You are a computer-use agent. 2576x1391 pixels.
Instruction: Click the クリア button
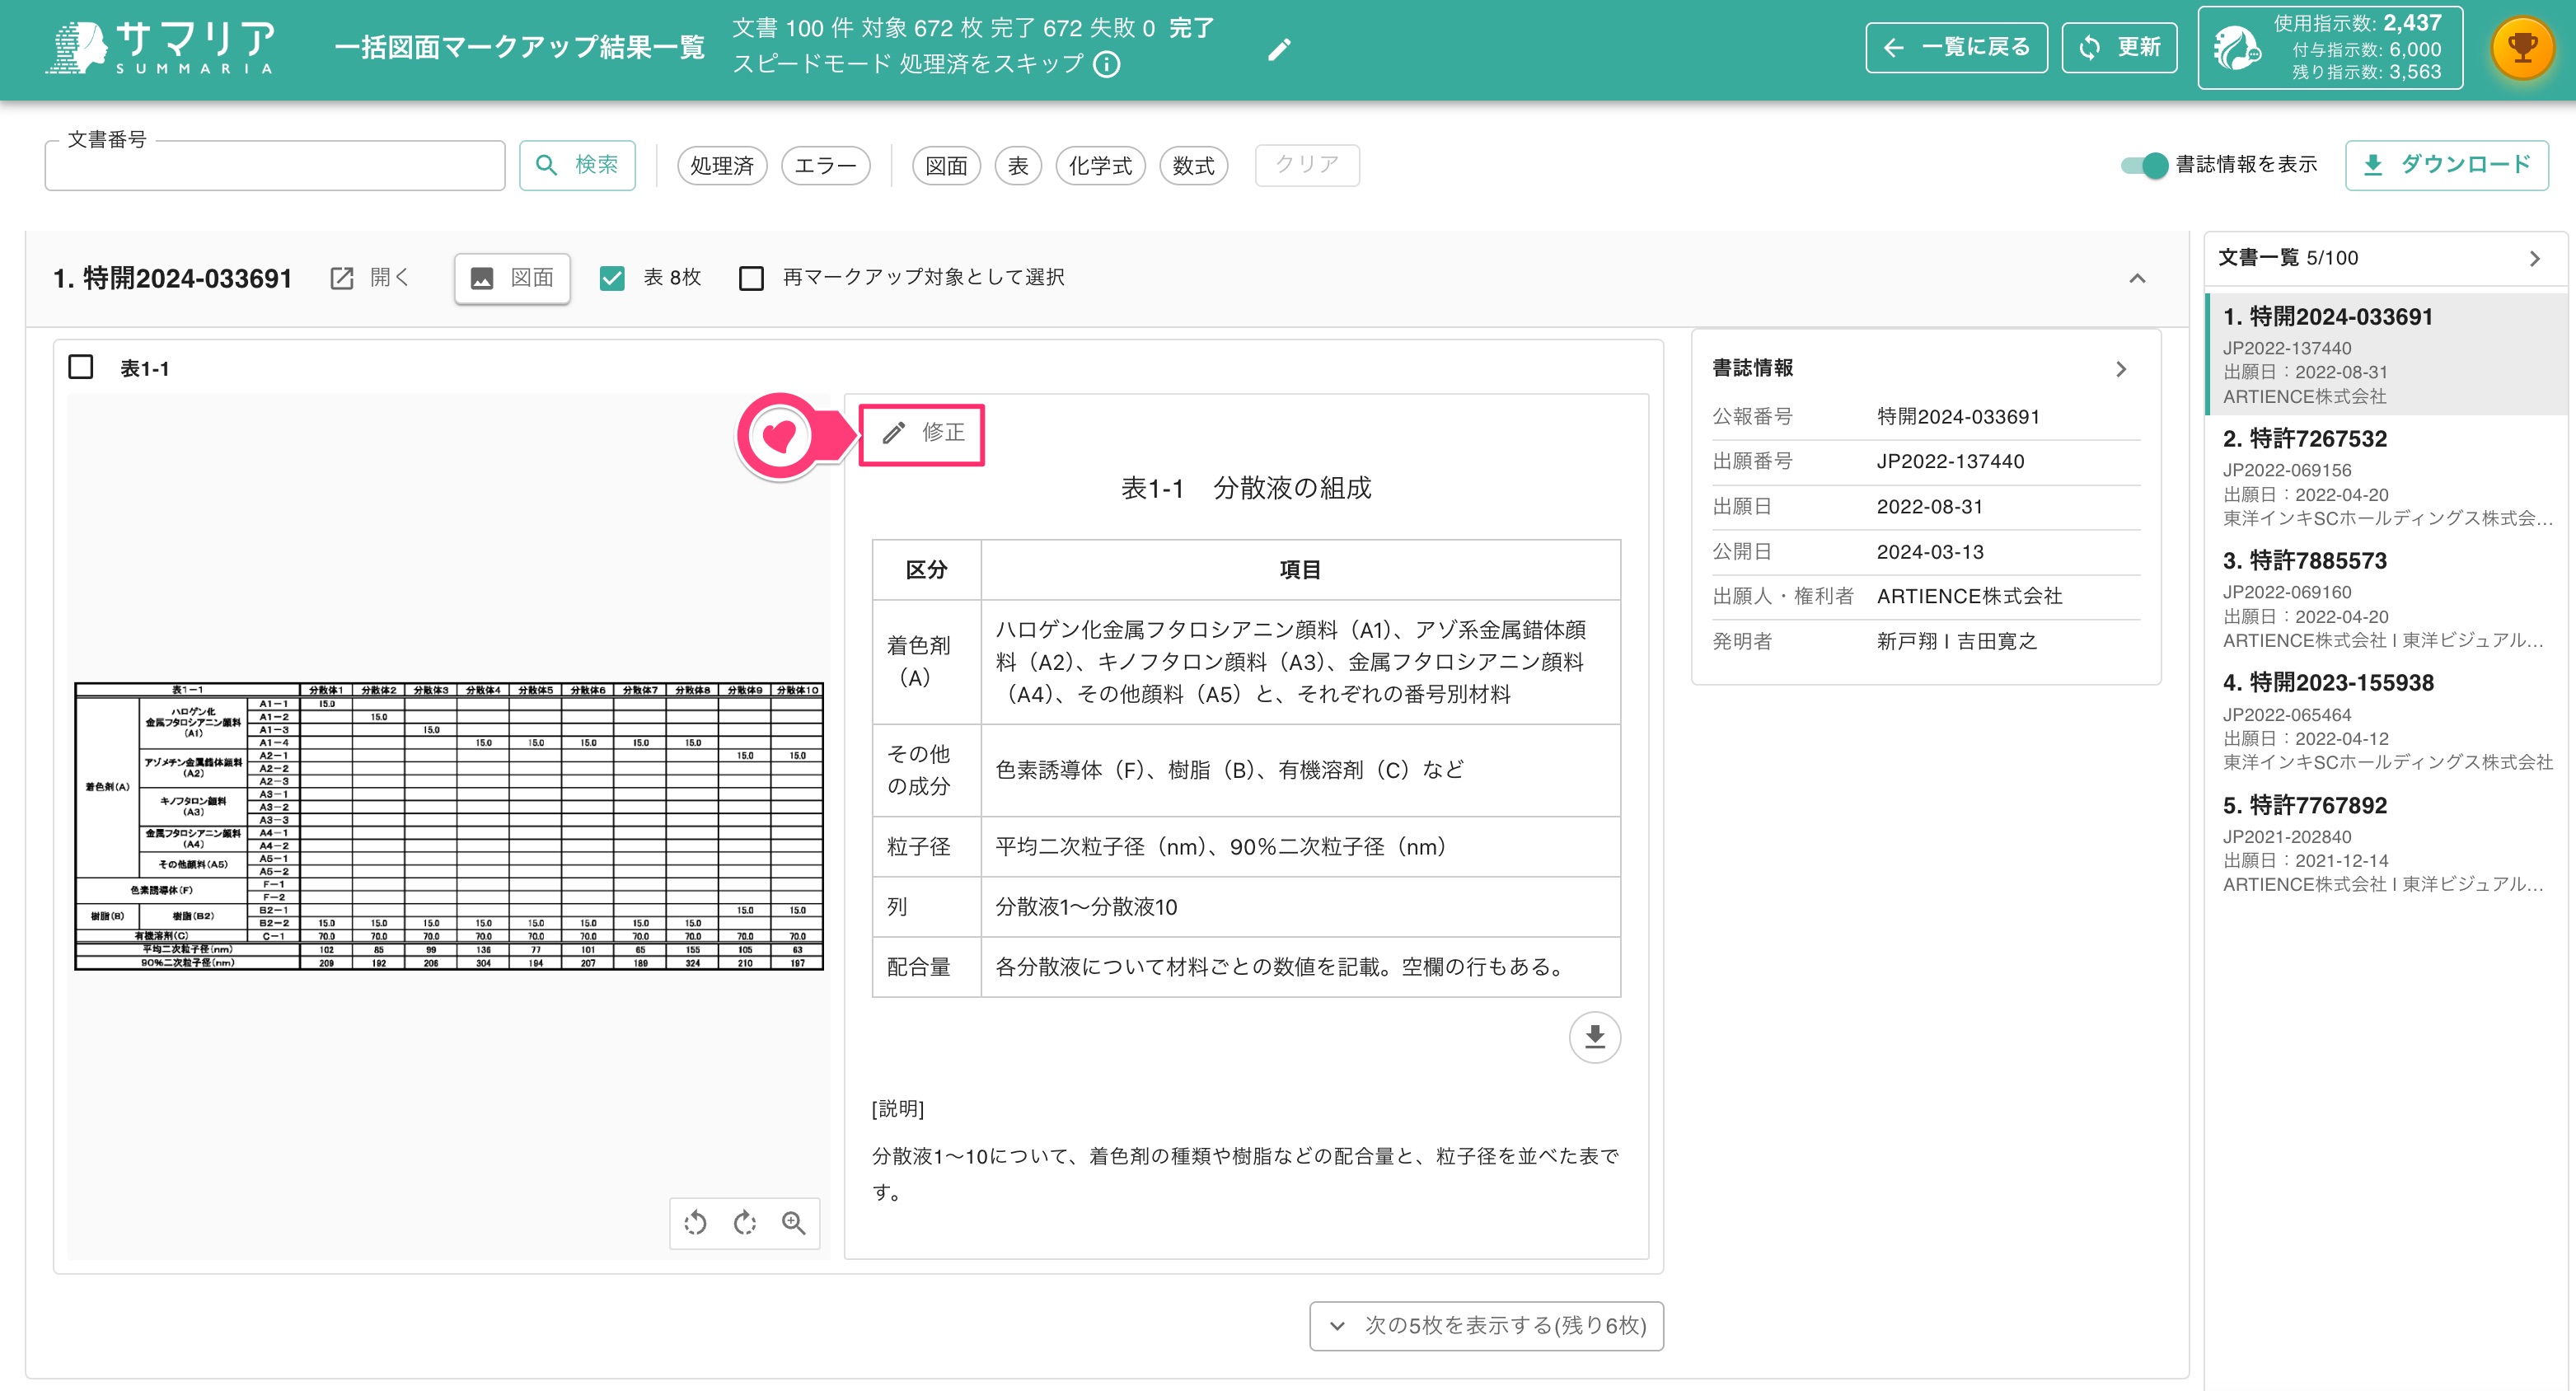click(1306, 165)
